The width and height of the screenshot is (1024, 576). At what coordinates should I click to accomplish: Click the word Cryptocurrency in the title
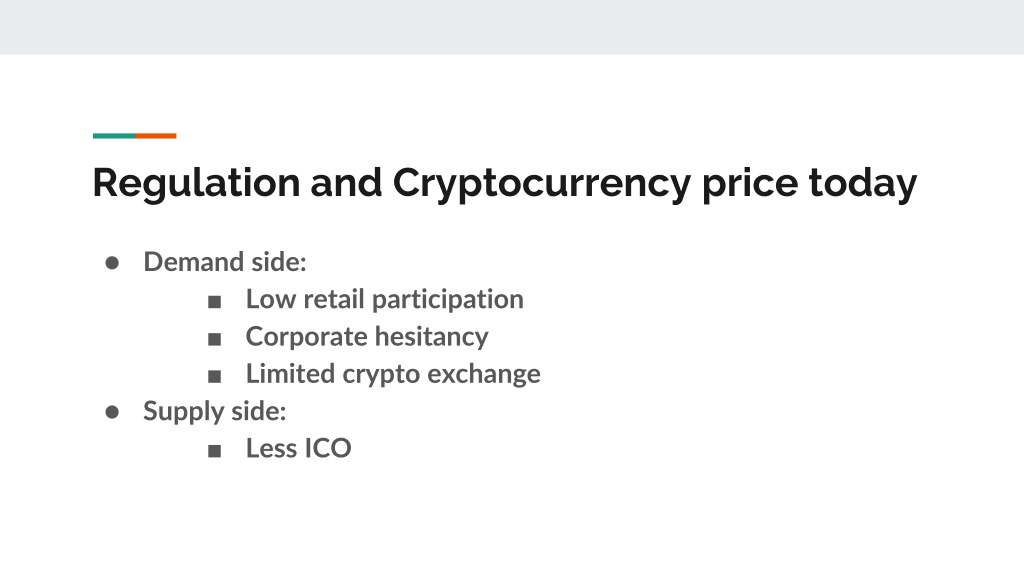click(541, 183)
